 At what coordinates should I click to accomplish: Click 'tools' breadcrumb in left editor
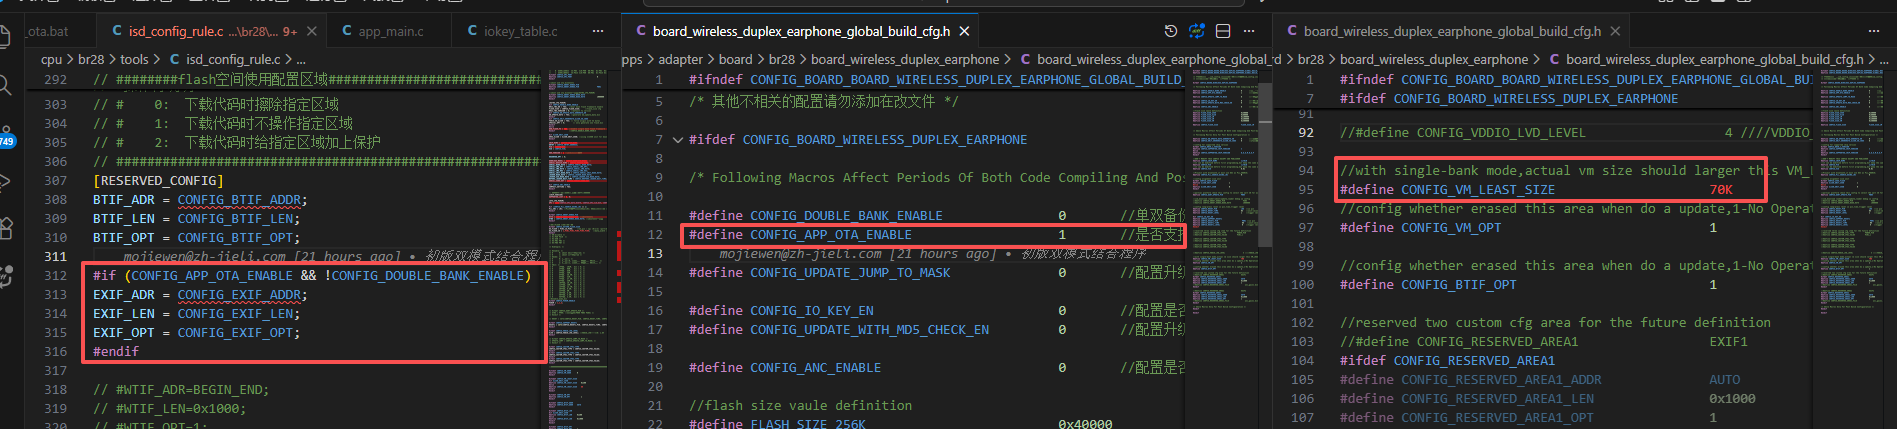point(134,59)
